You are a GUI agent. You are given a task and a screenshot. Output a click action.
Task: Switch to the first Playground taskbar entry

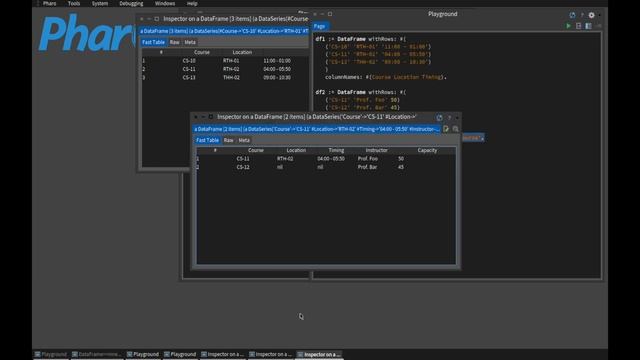[x=51, y=354]
